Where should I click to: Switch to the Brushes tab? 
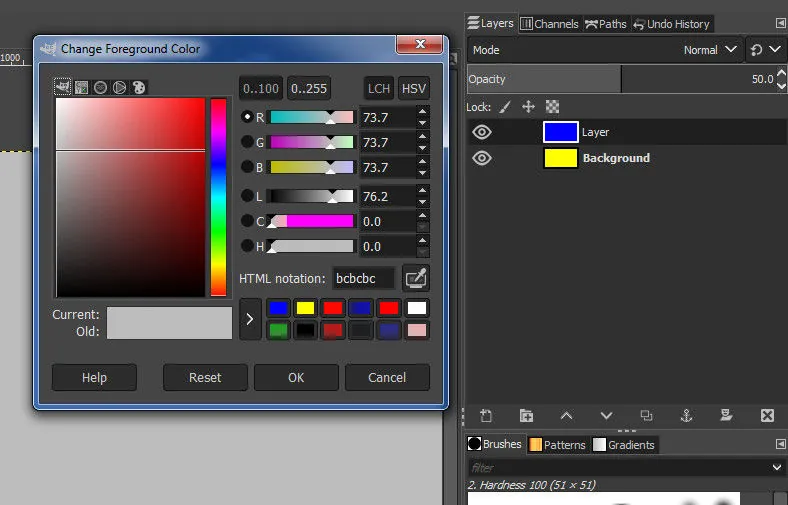(x=495, y=444)
